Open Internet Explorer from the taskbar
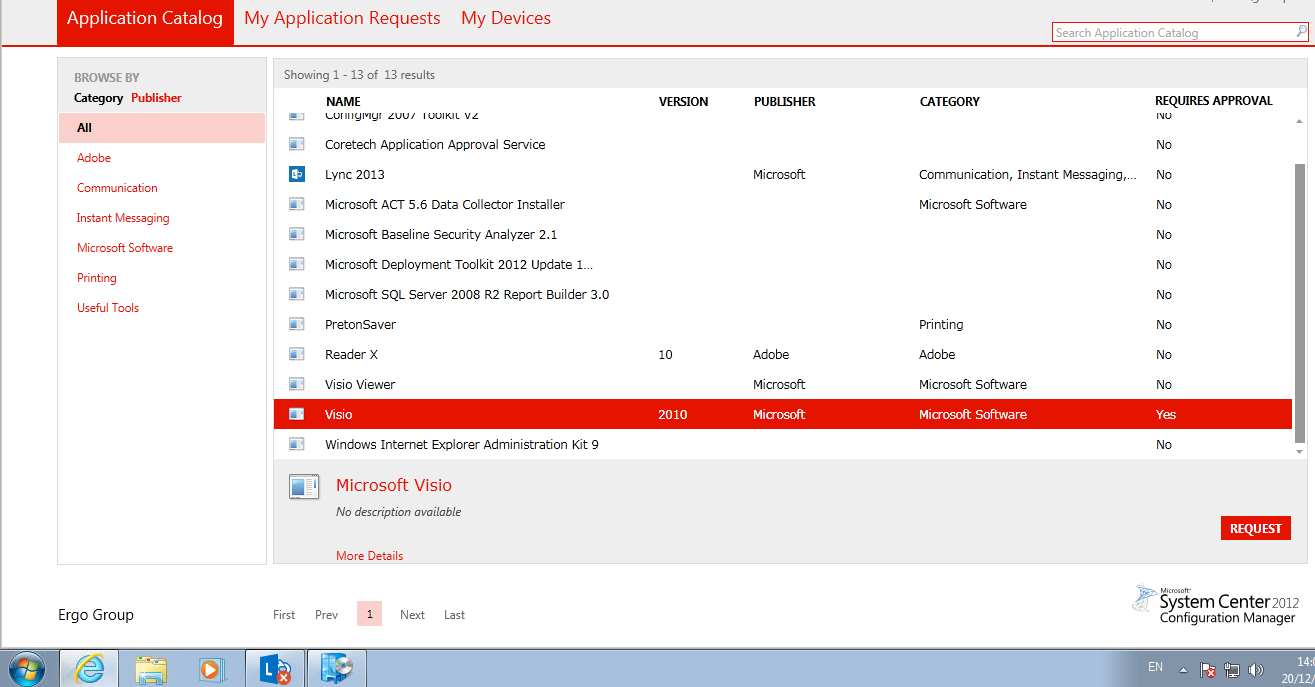This screenshot has height=687, width=1315. [89, 668]
